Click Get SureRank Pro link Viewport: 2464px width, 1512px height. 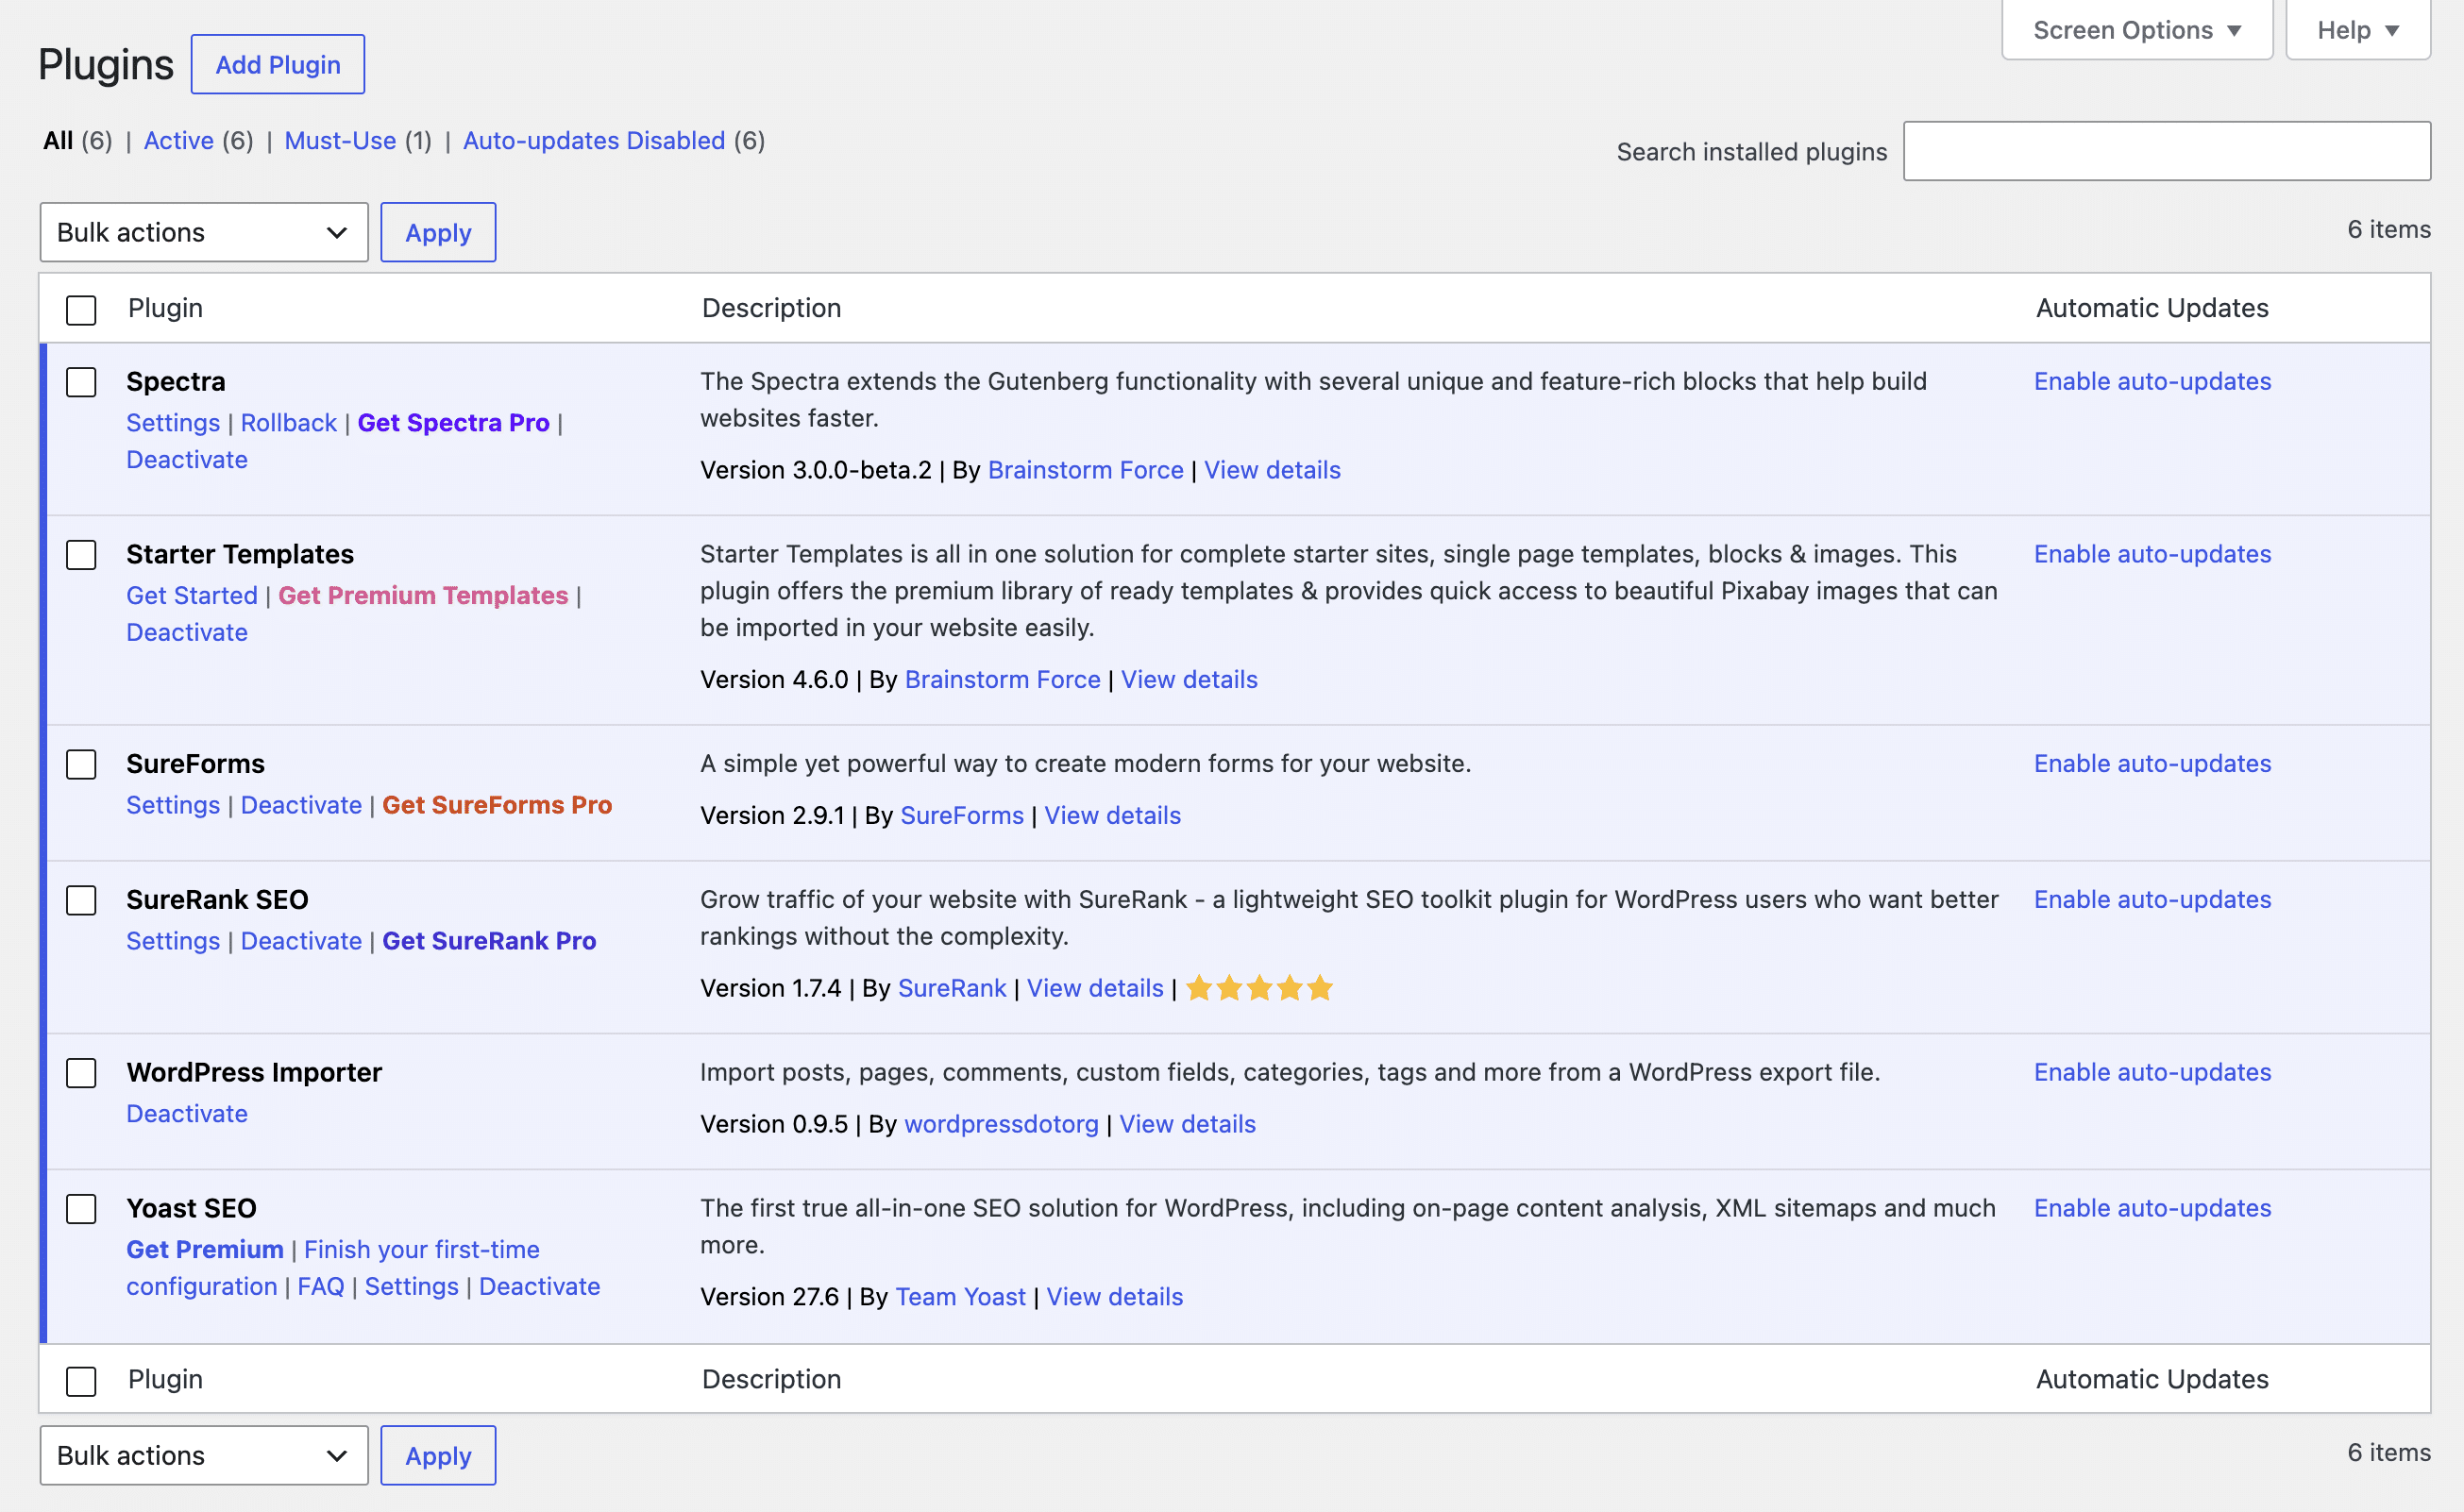coord(489,942)
